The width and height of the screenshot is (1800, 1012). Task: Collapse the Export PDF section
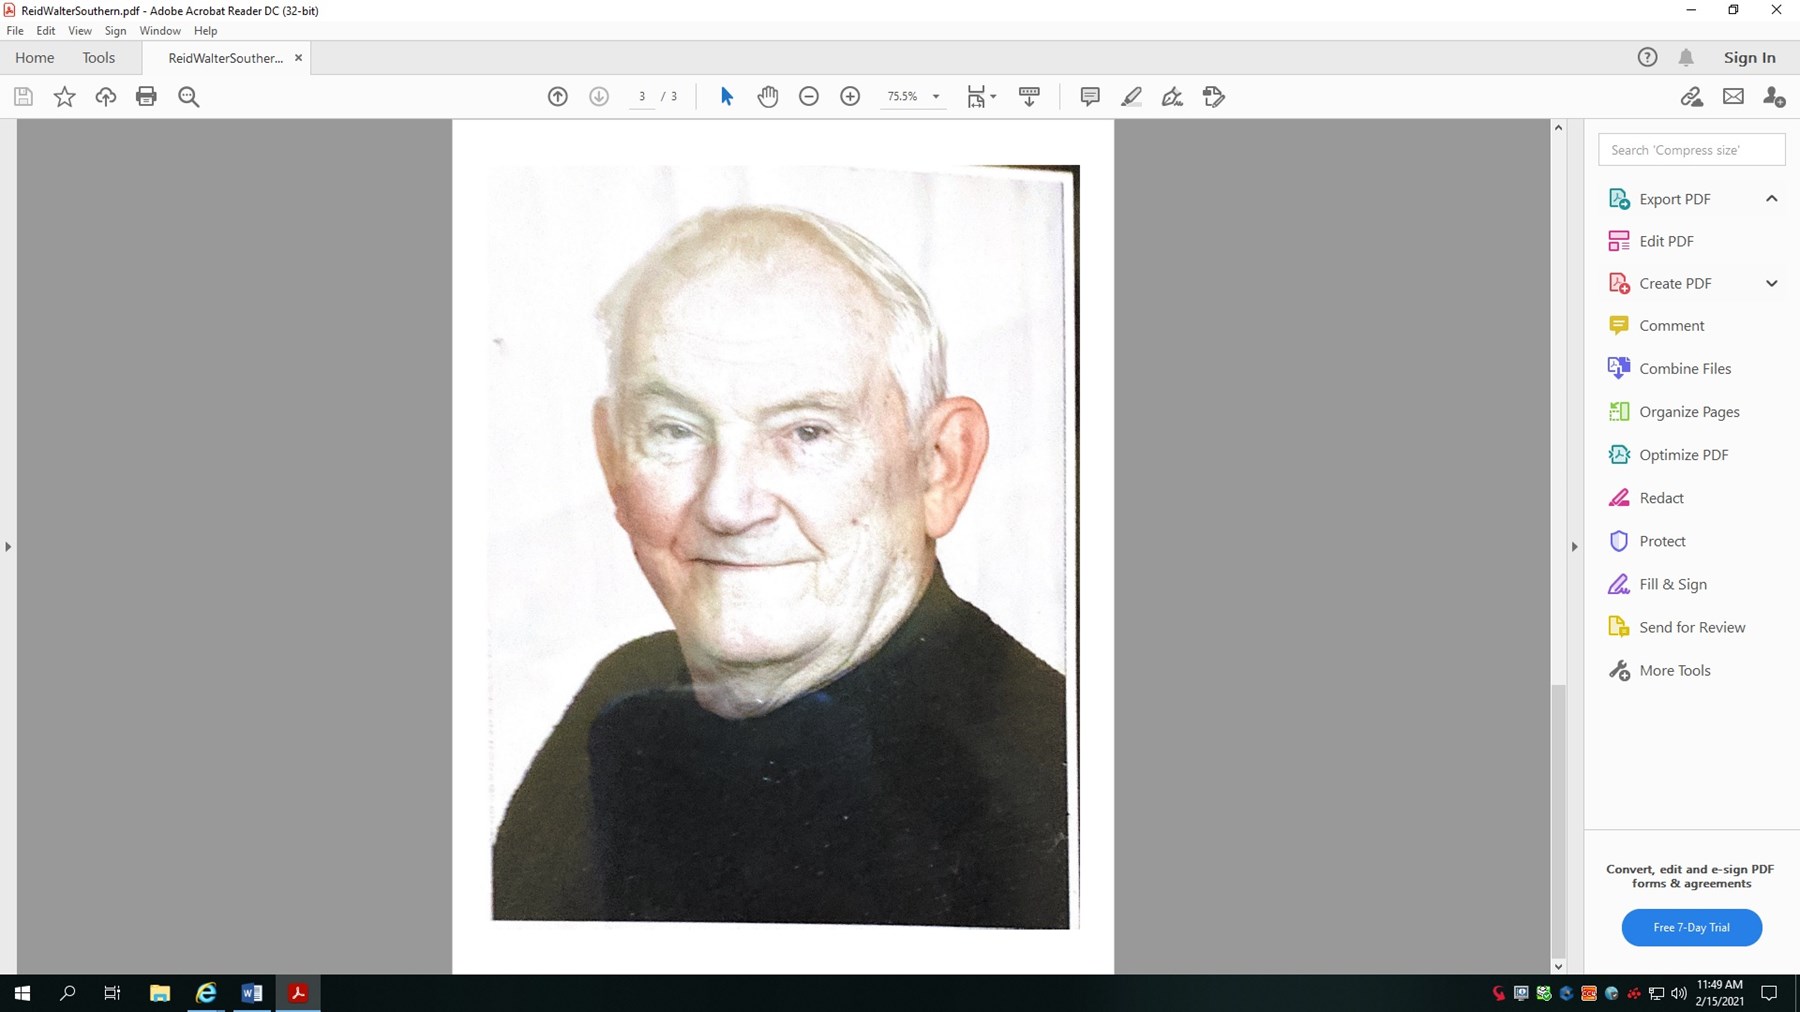tap(1773, 198)
